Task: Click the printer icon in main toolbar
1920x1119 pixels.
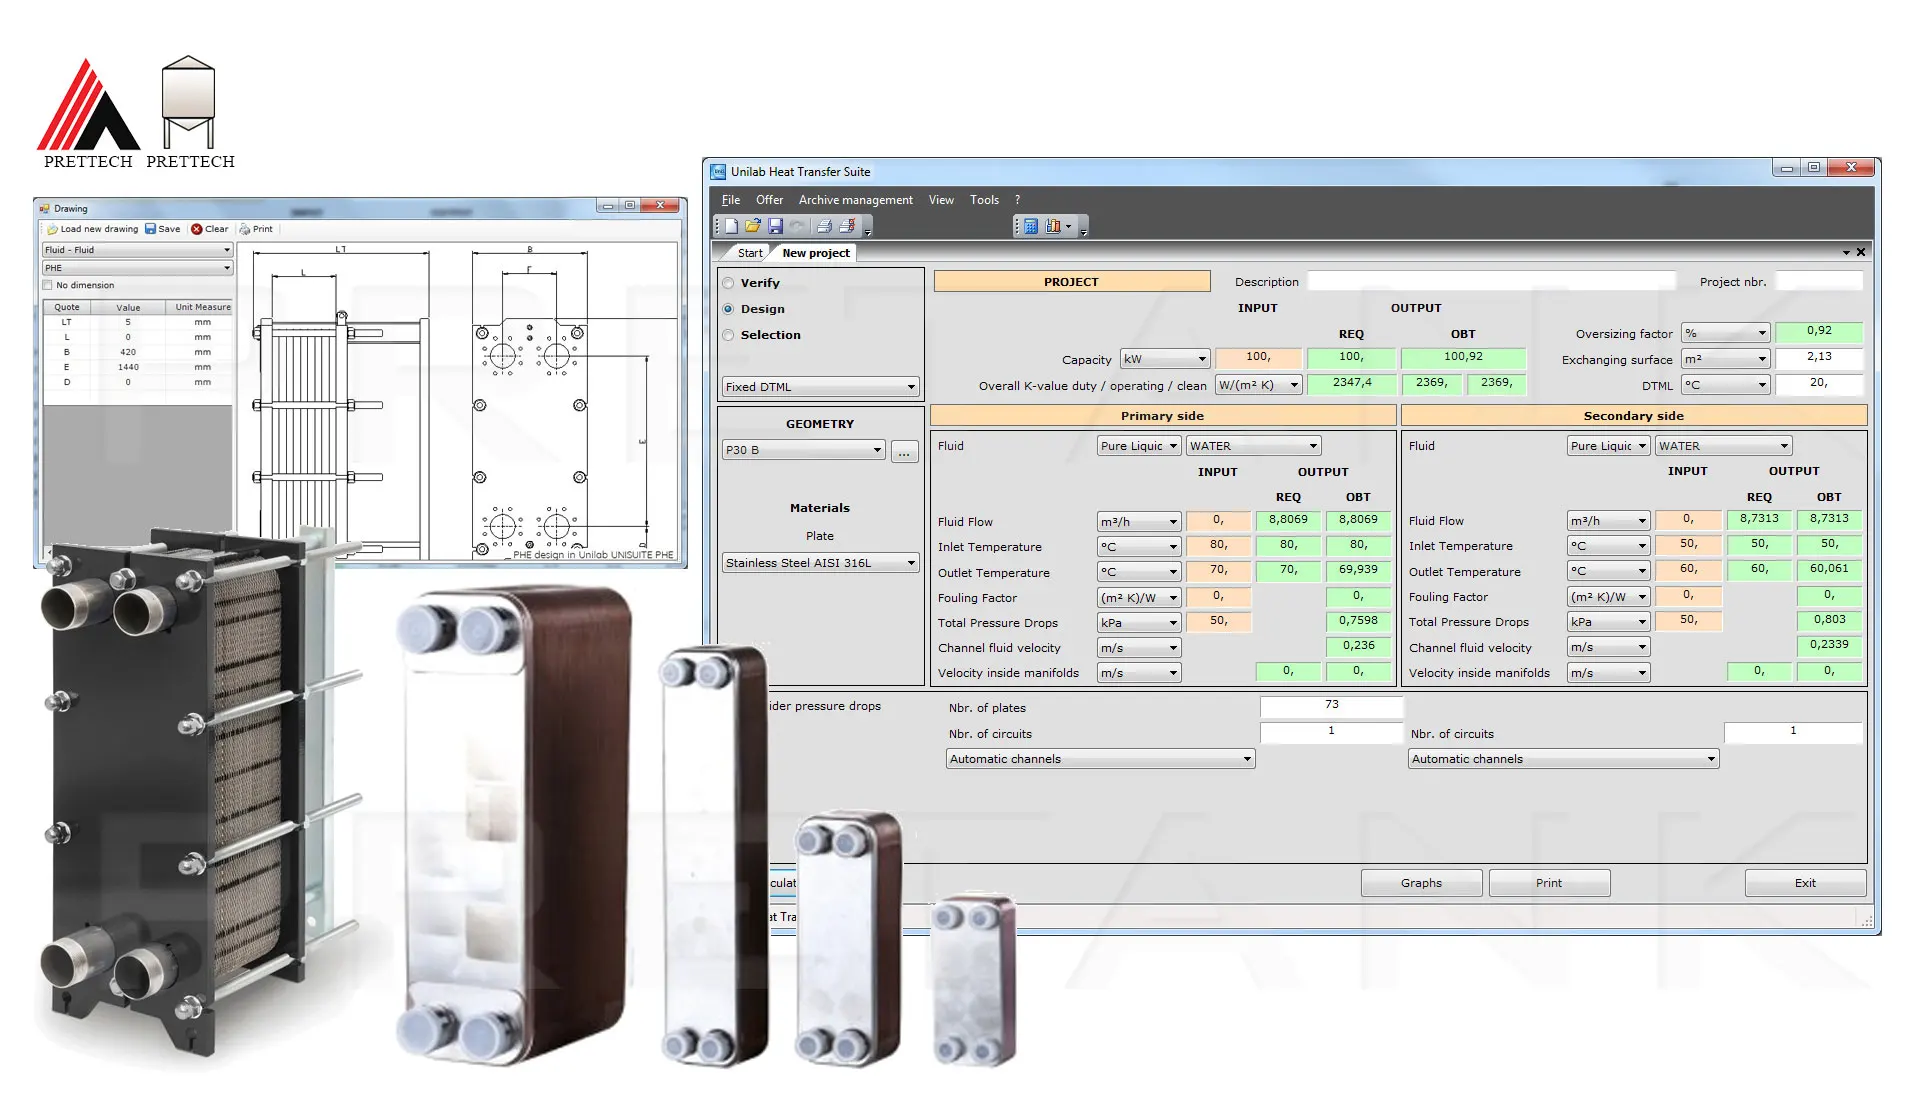Action: 824,227
